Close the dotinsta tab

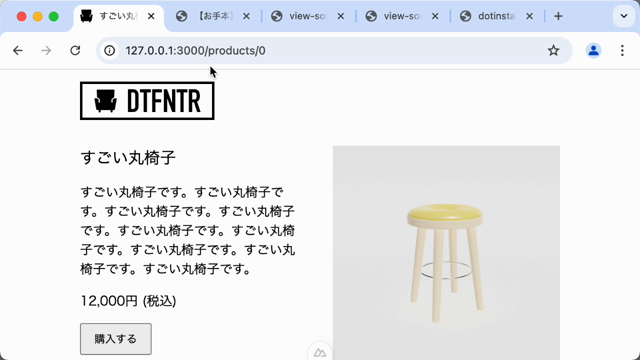tap(529, 16)
